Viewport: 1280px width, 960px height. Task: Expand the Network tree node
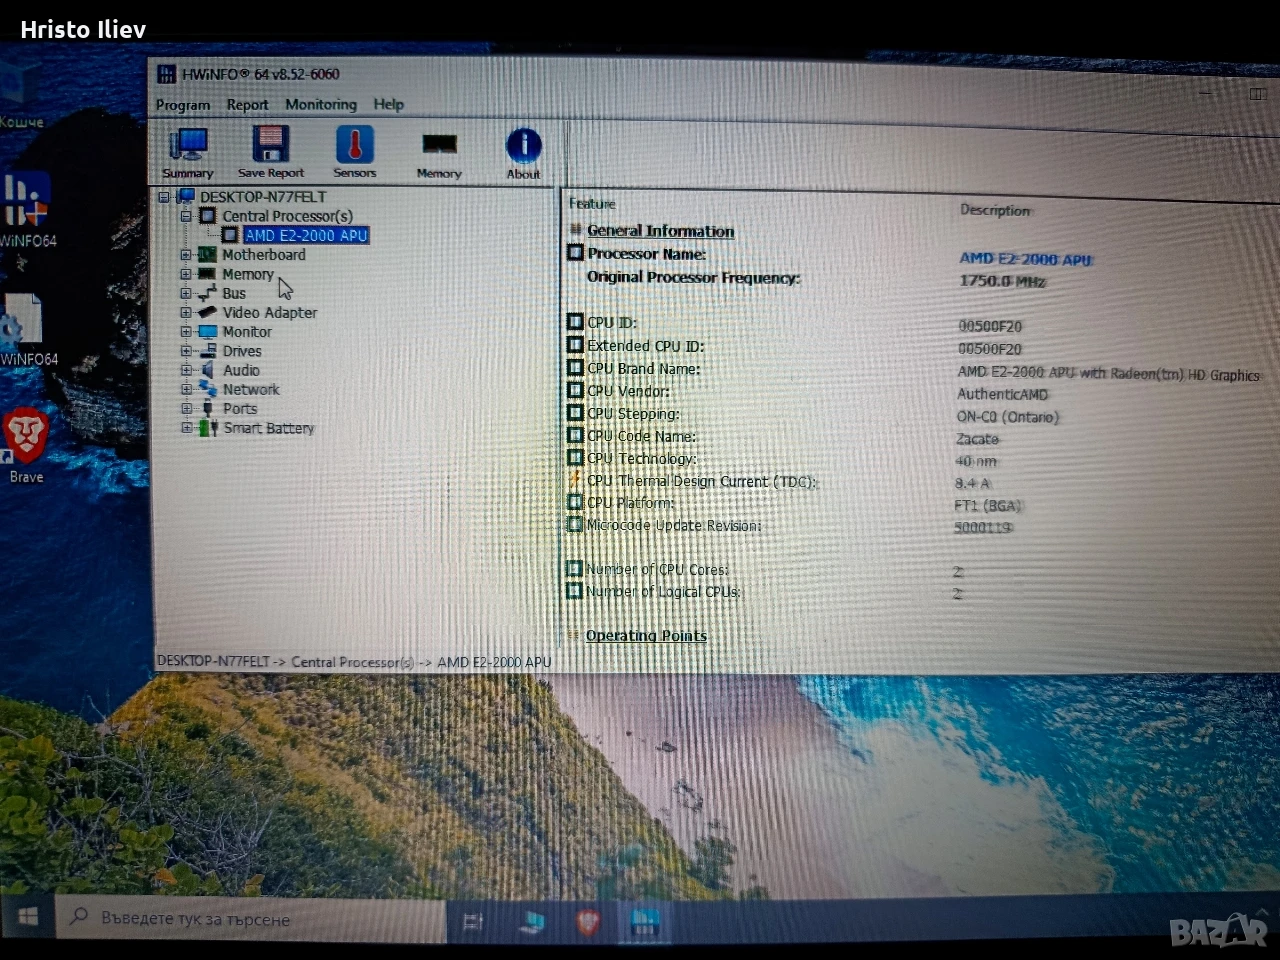(186, 389)
